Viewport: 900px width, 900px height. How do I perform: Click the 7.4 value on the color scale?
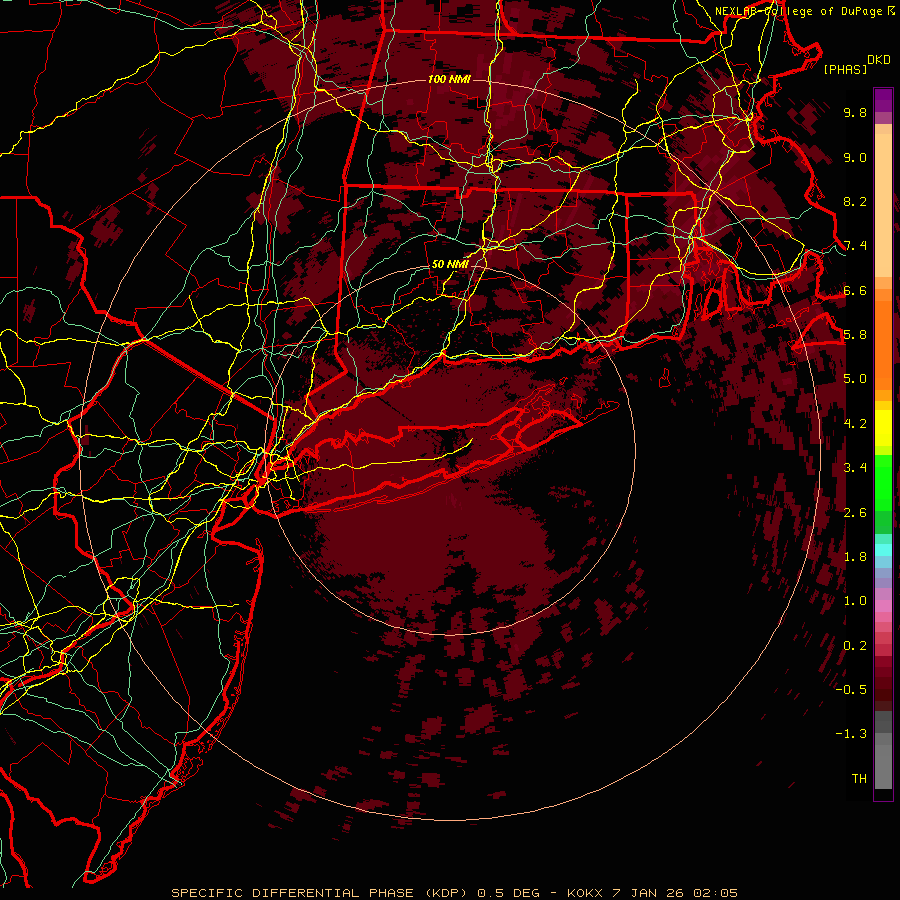click(x=855, y=246)
